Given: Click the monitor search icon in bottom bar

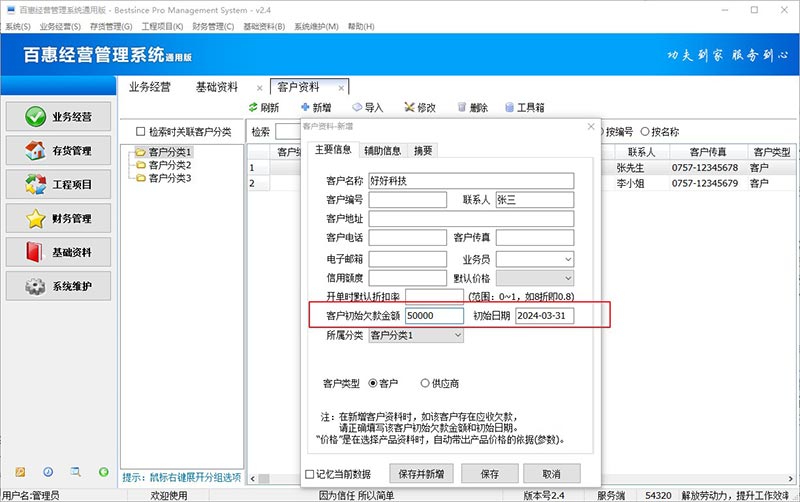Looking at the screenshot, I should pos(76,472).
